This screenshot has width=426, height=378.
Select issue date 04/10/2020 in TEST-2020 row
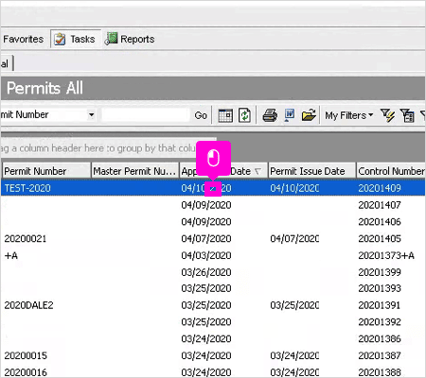click(x=294, y=188)
